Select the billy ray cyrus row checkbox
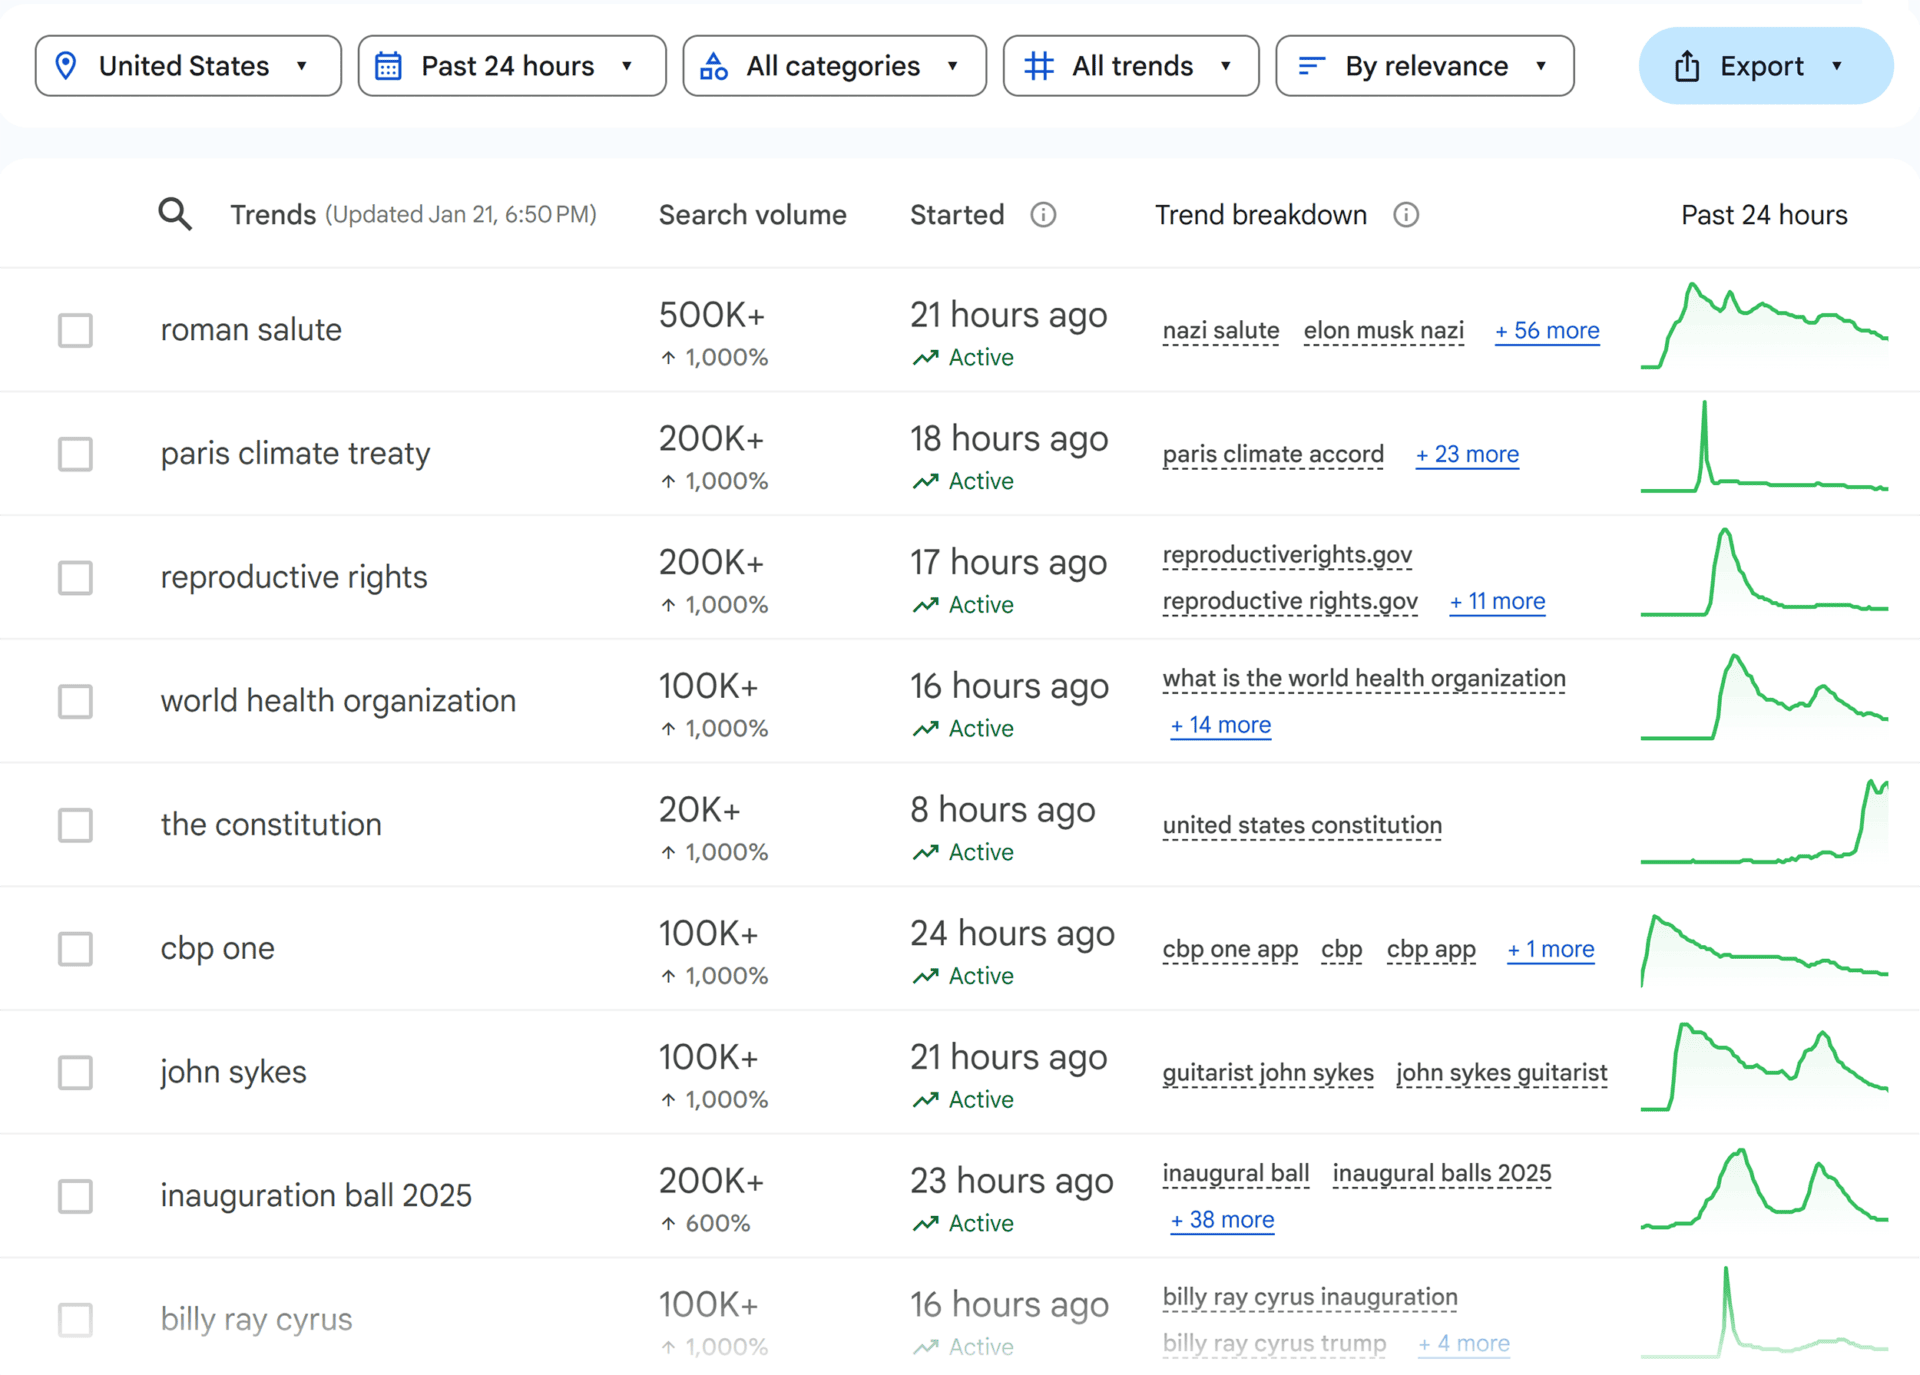The image size is (1920, 1375). pos(75,1319)
